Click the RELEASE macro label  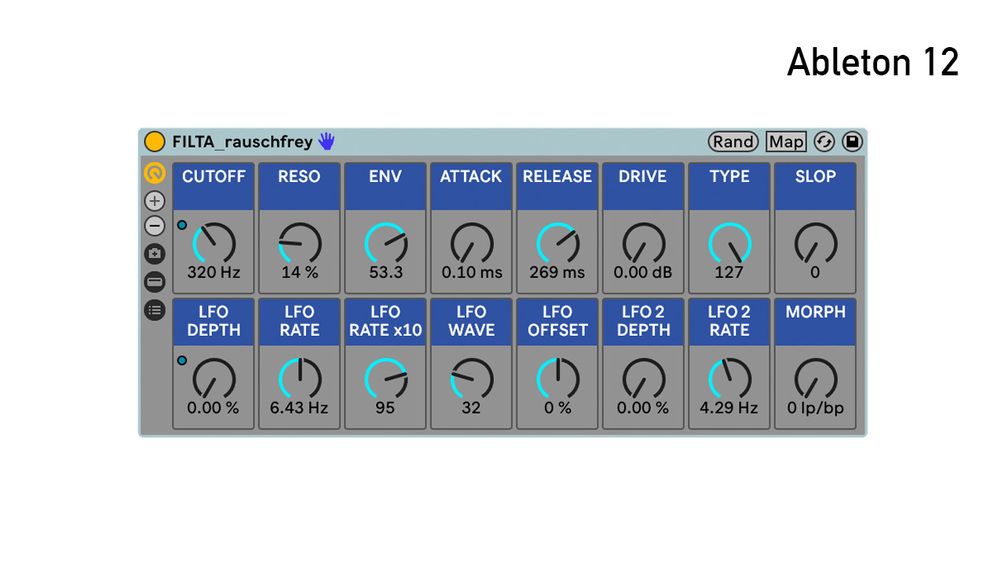point(557,177)
